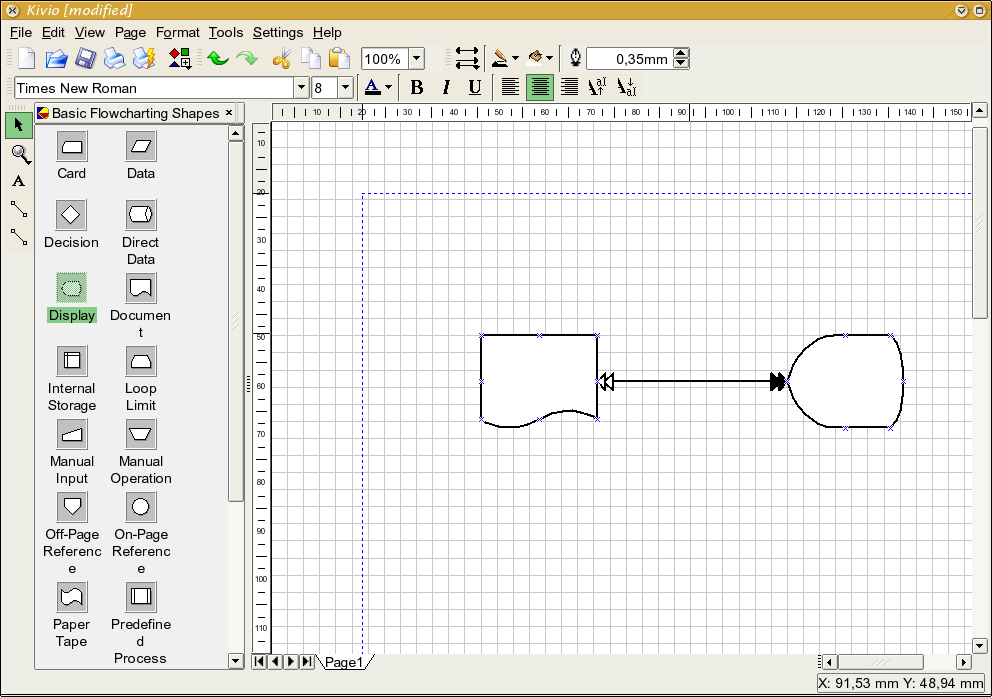The width and height of the screenshot is (992, 697).
Task: Undo the last action with the green arrow
Action: (x=218, y=59)
